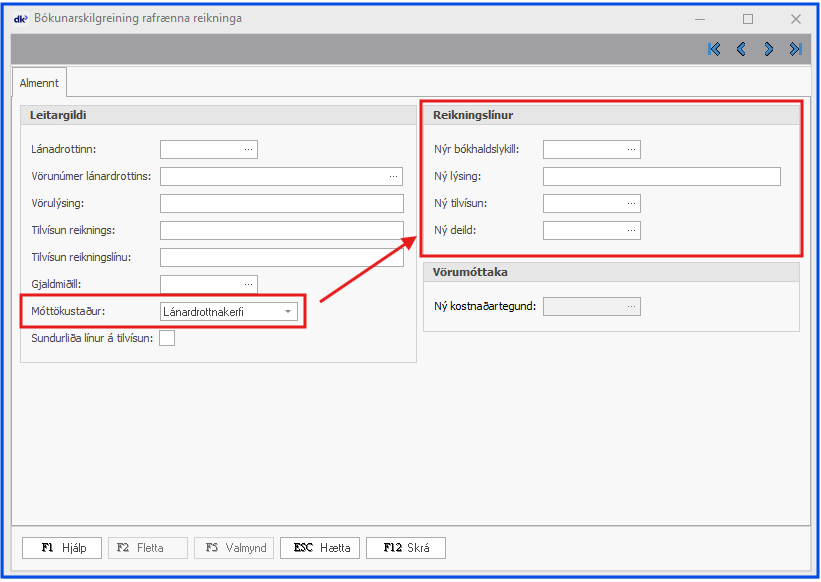Click into the Vörulýsing text field
821x582 pixels.
(281, 204)
